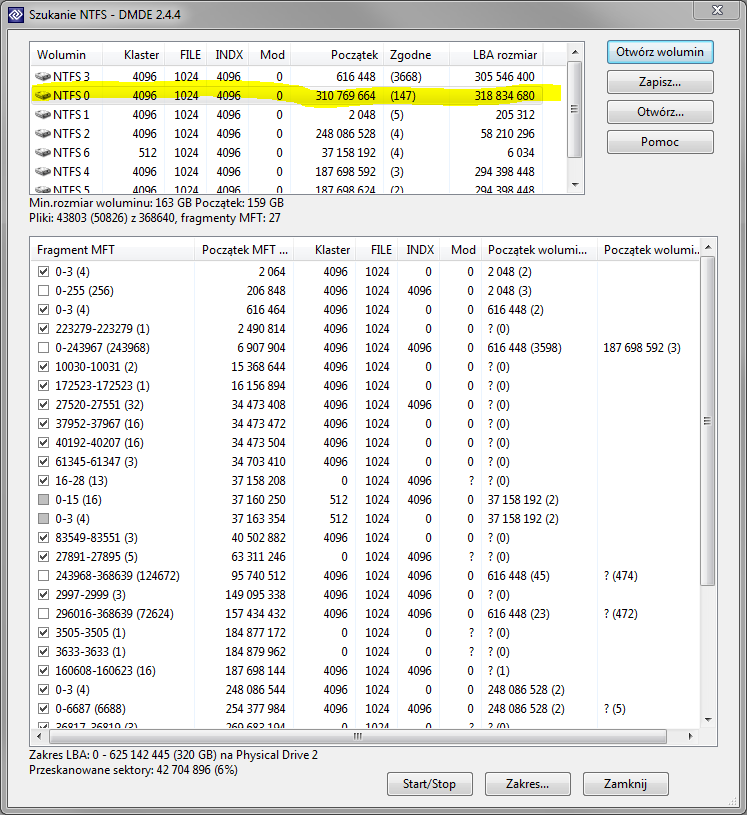Sort volumes by LBA rozmiar column header
The image size is (747, 815).
(495, 55)
